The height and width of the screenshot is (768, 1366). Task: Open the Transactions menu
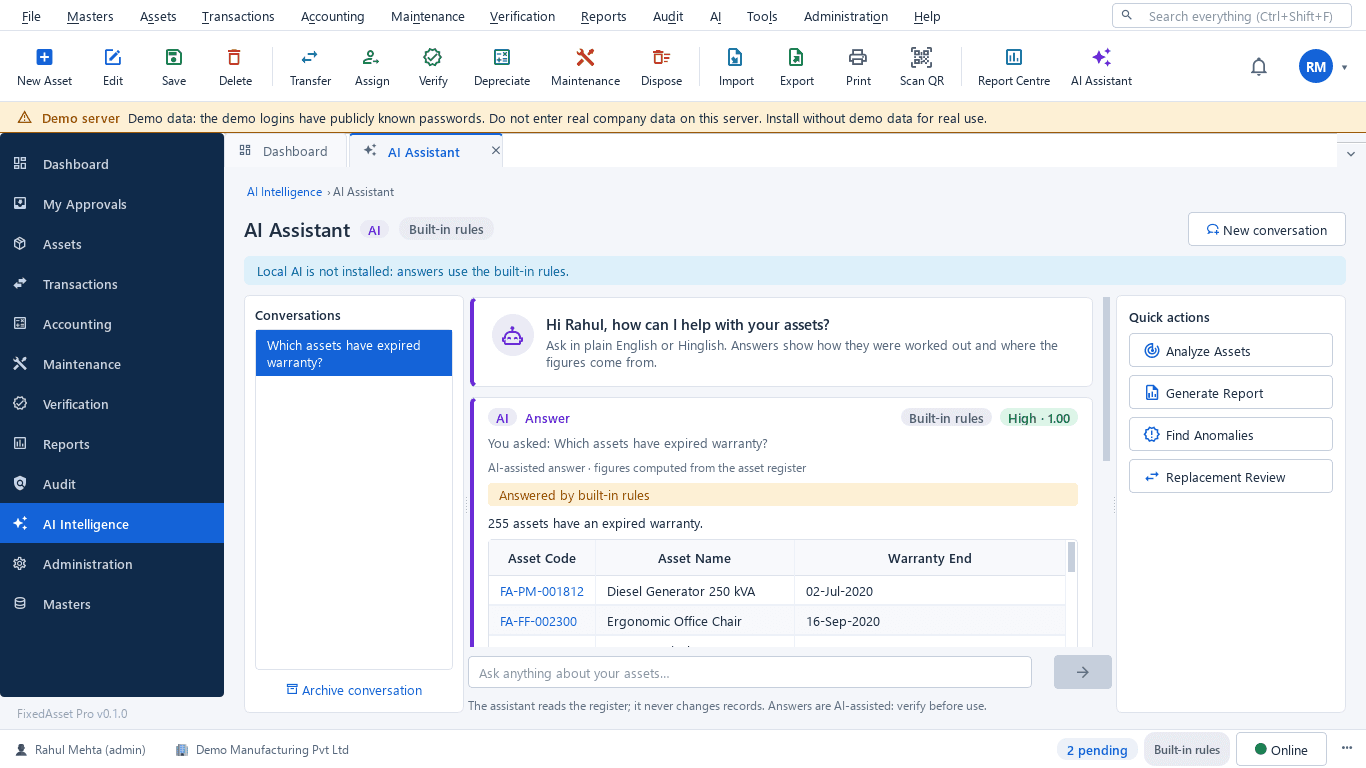(238, 16)
